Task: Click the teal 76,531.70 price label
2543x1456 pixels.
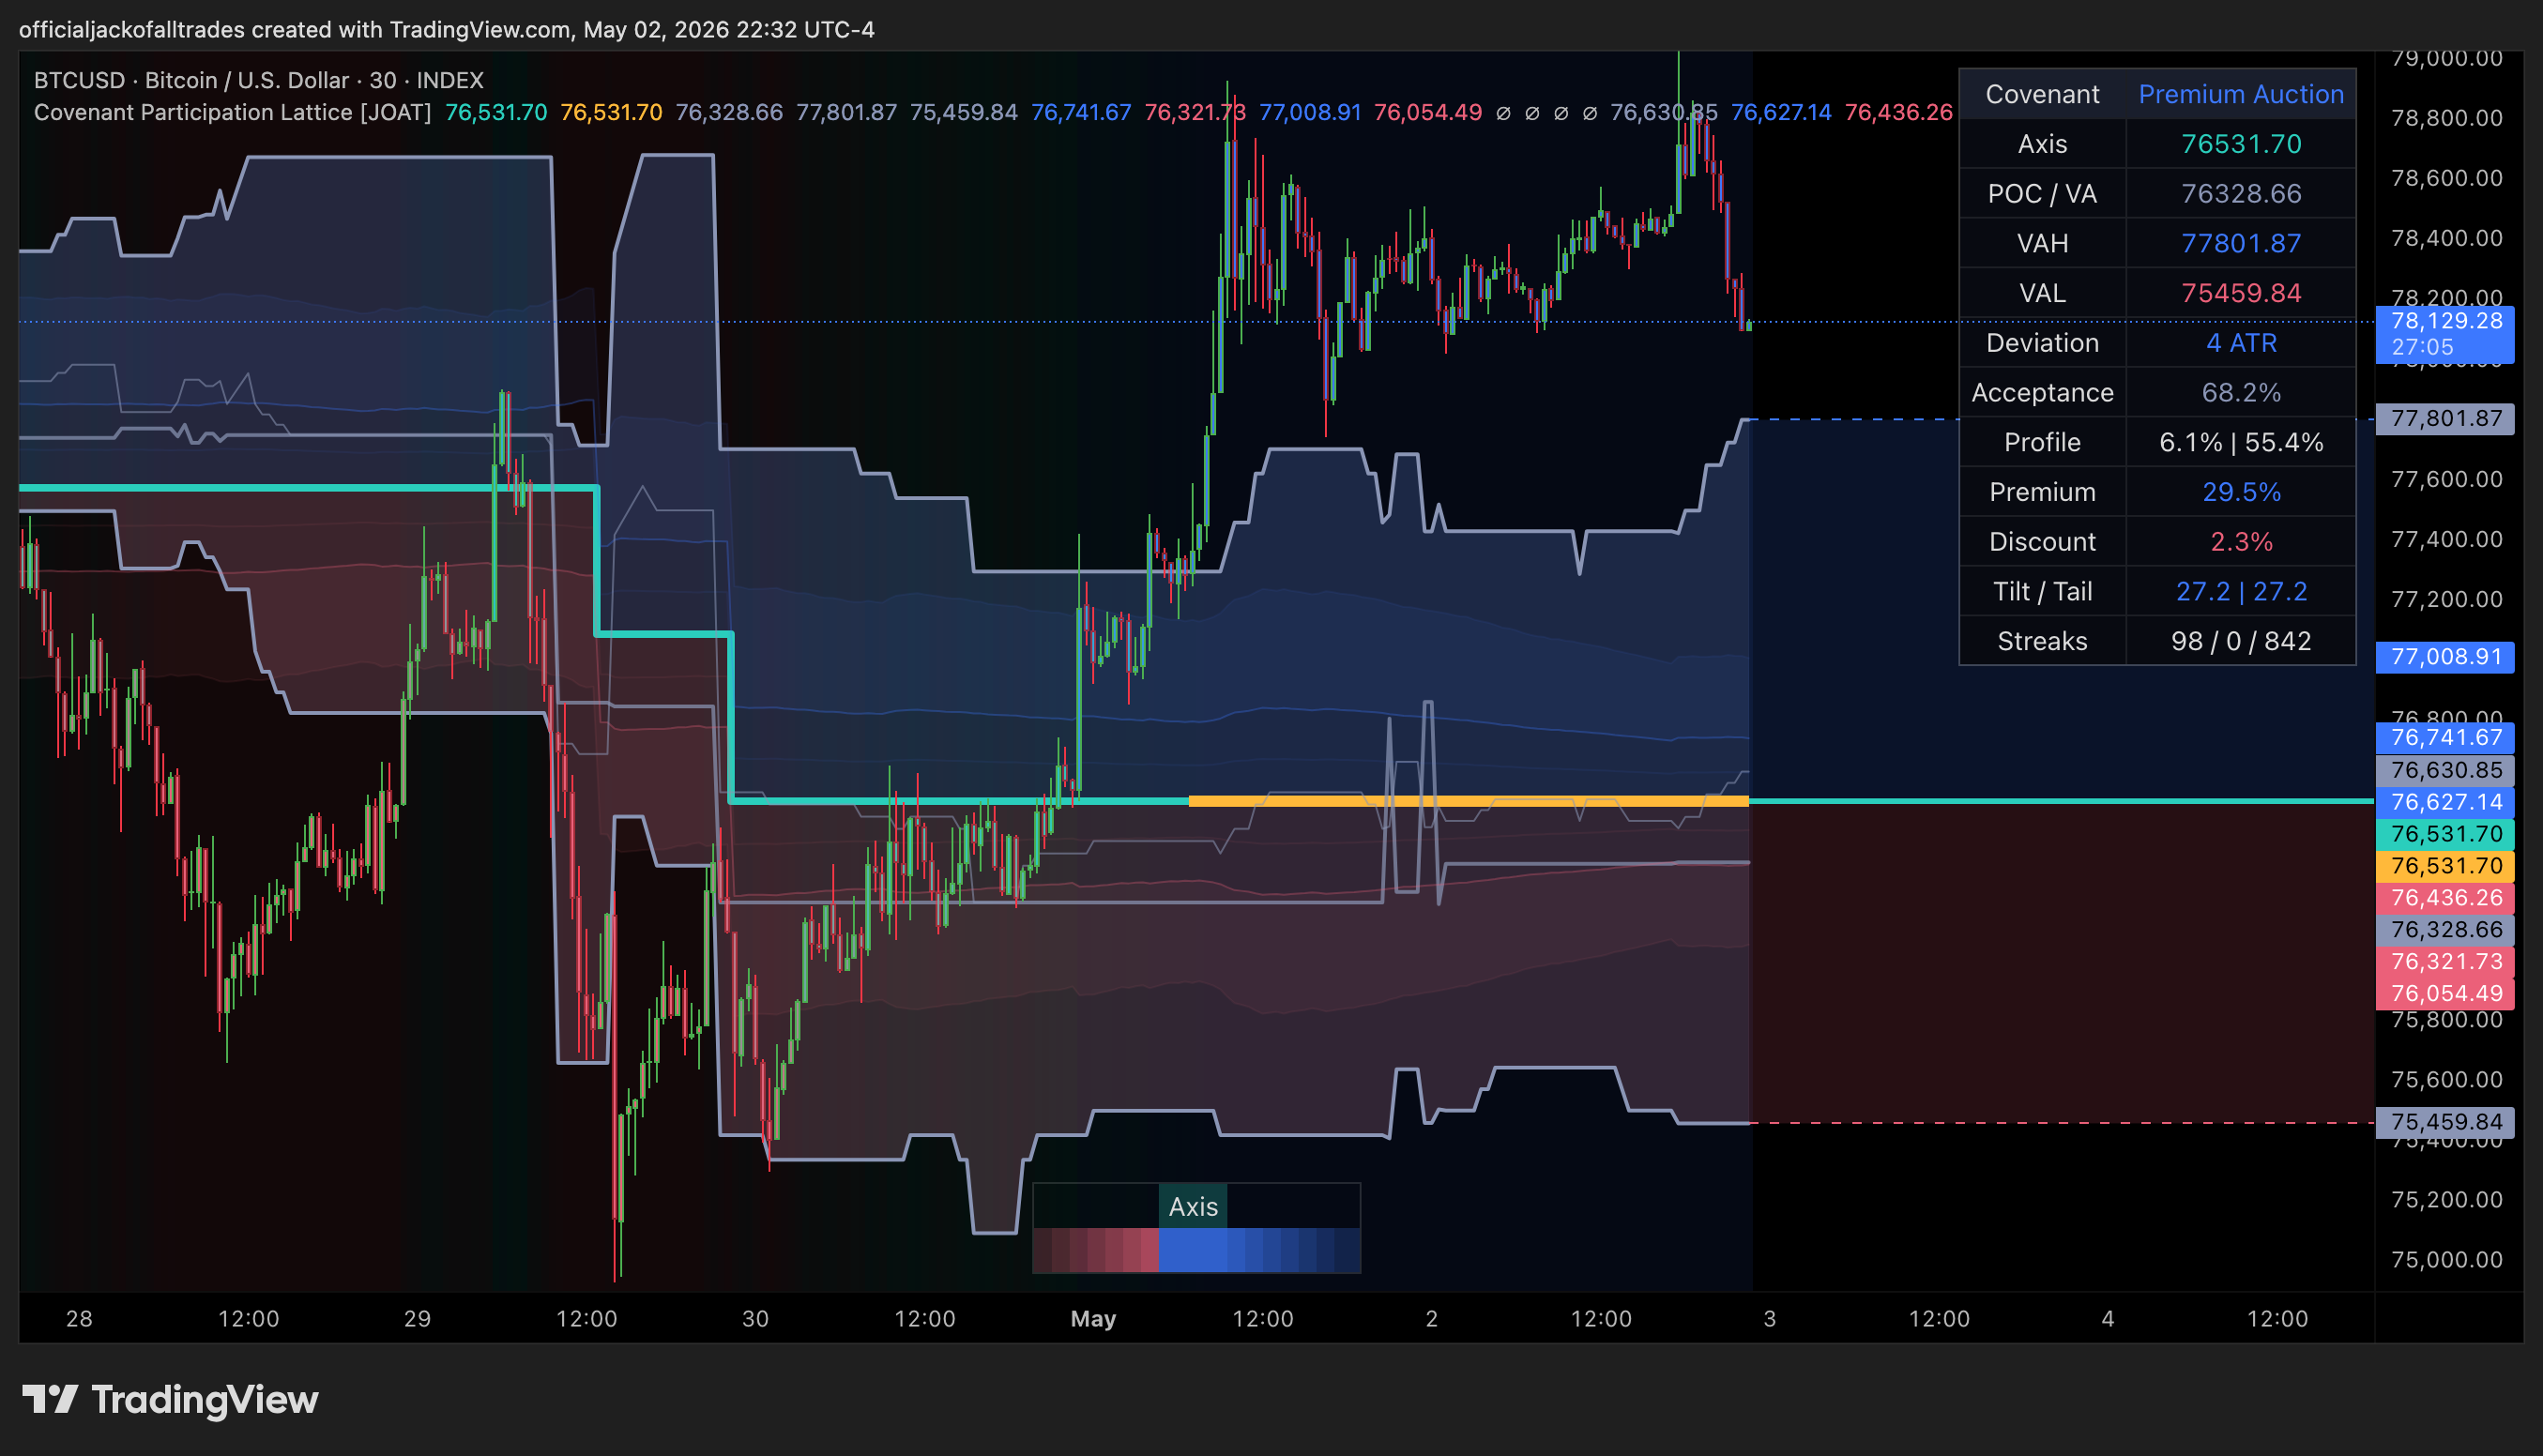Action: [x=2444, y=834]
